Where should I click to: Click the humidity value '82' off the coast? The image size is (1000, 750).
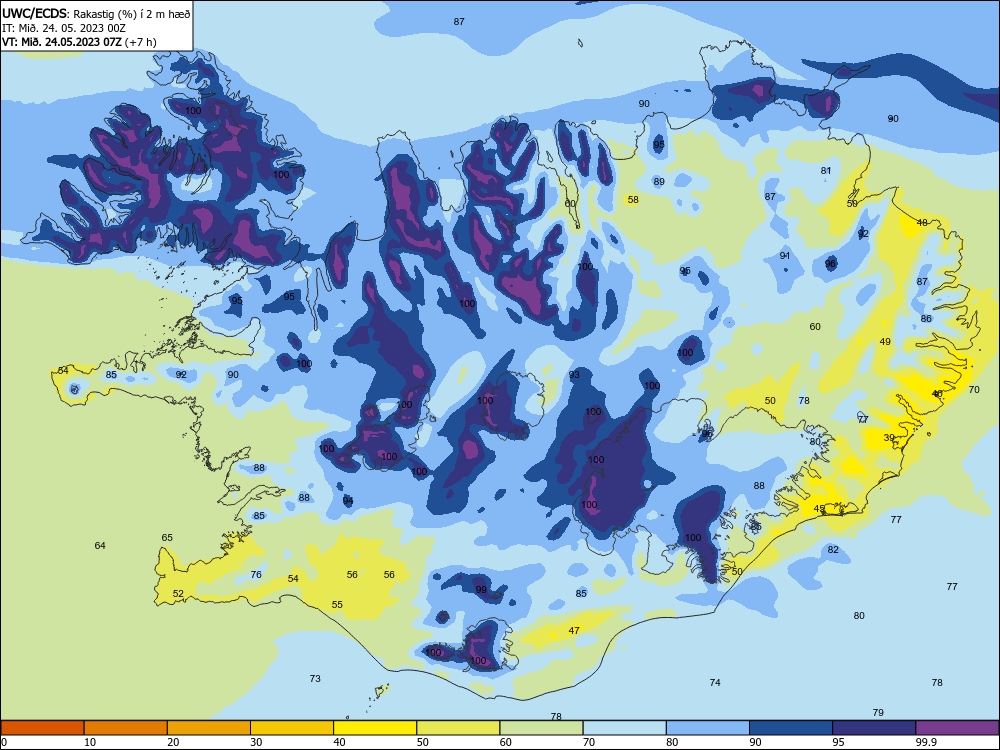point(833,550)
